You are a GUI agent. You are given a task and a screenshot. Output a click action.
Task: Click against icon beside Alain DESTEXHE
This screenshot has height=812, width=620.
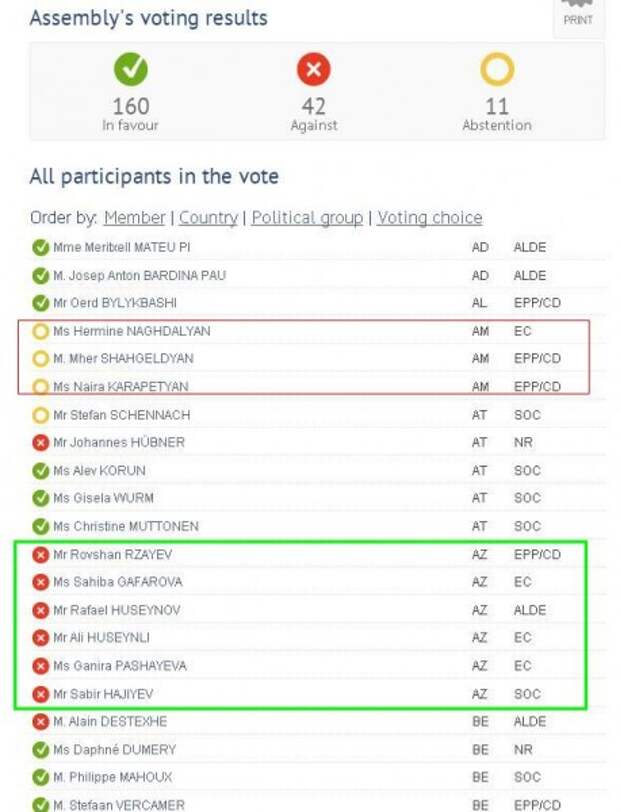point(40,721)
